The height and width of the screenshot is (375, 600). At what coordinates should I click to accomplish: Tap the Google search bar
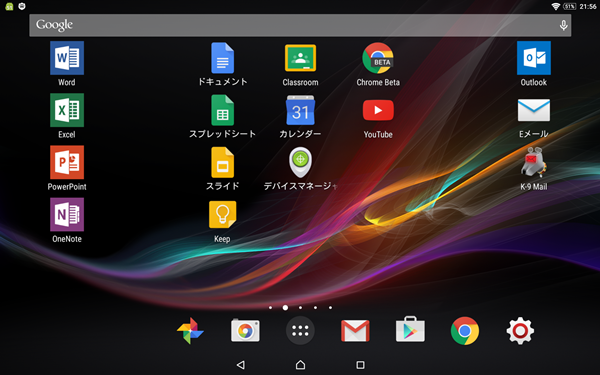point(300,25)
